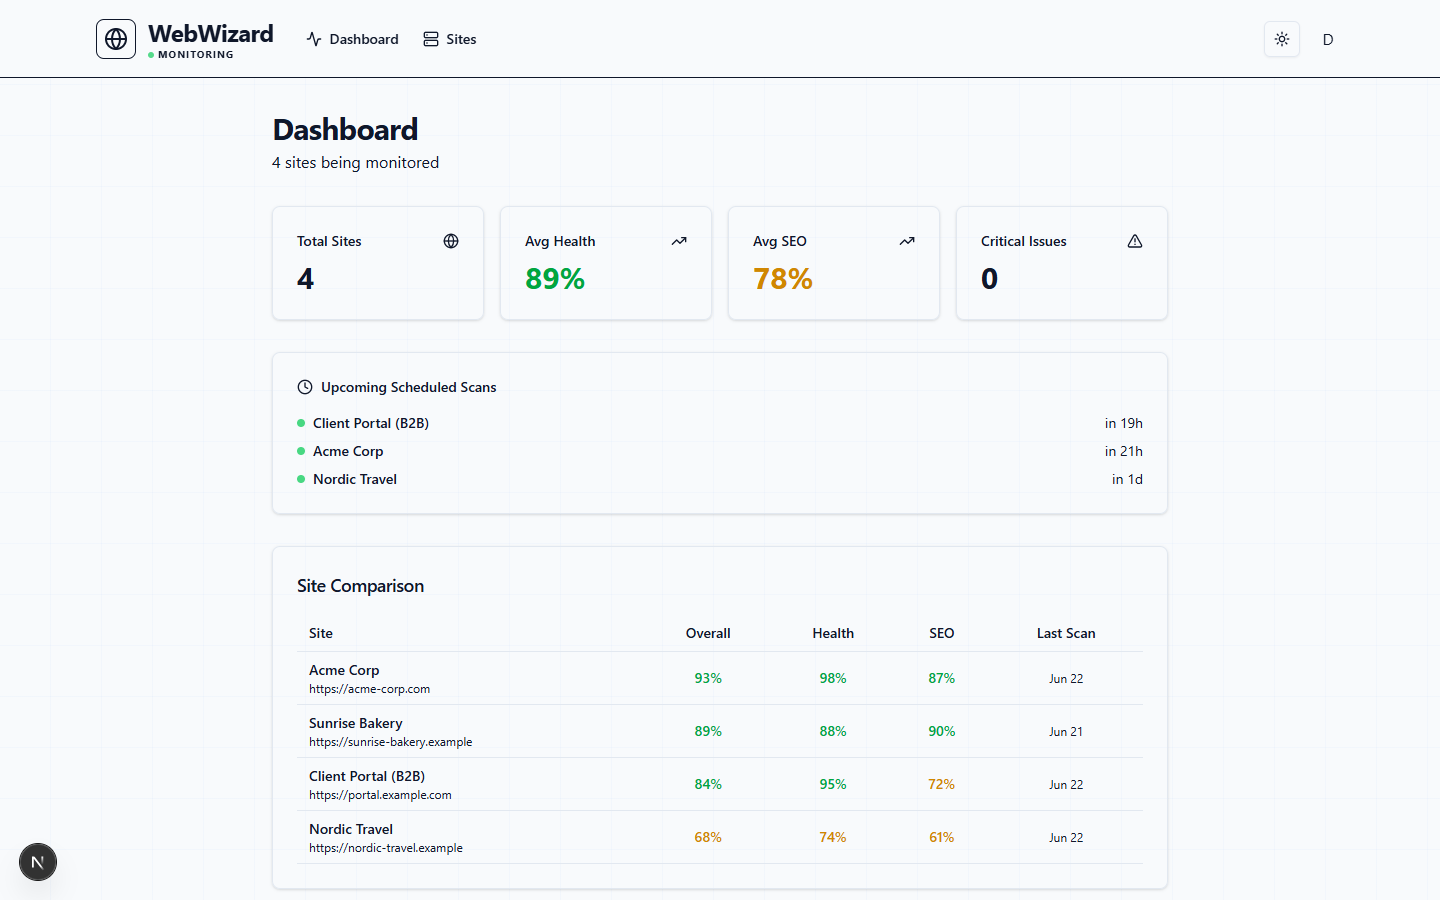Click the 'in 19h' scan time
Screen dimensions: 1440x900
[1124, 423]
